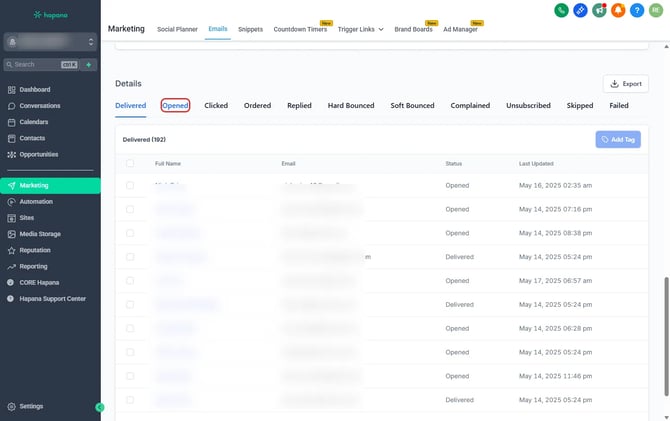Image resolution: width=670 pixels, height=421 pixels.
Task: Click the green phone dialer icon
Action: pos(562,10)
